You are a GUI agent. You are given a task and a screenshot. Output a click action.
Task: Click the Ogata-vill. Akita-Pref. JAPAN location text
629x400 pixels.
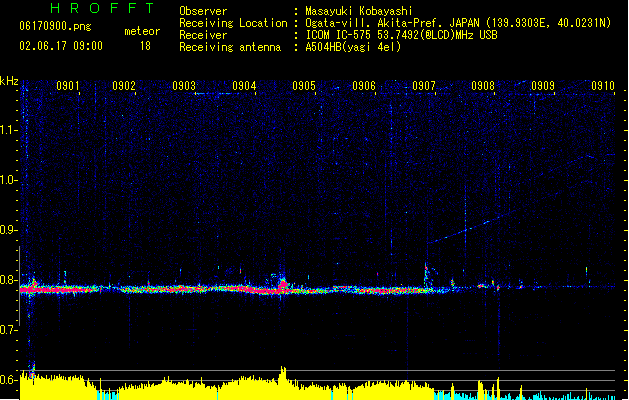pyautogui.click(x=458, y=23)
